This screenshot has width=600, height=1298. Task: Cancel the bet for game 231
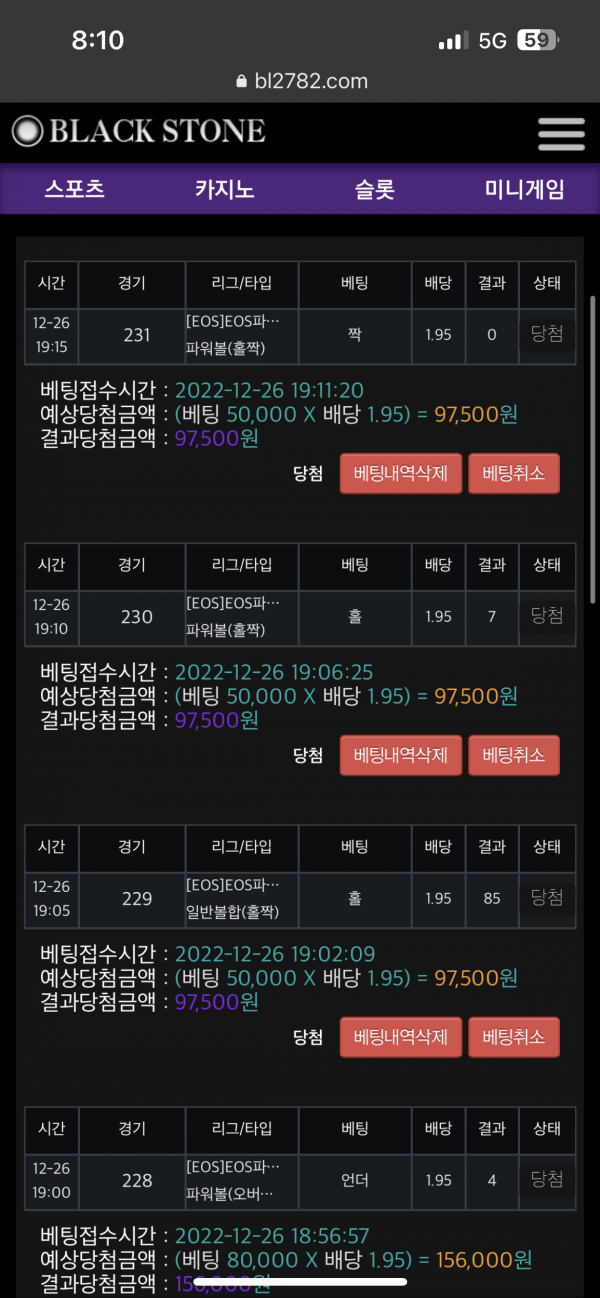coord(514,474)
